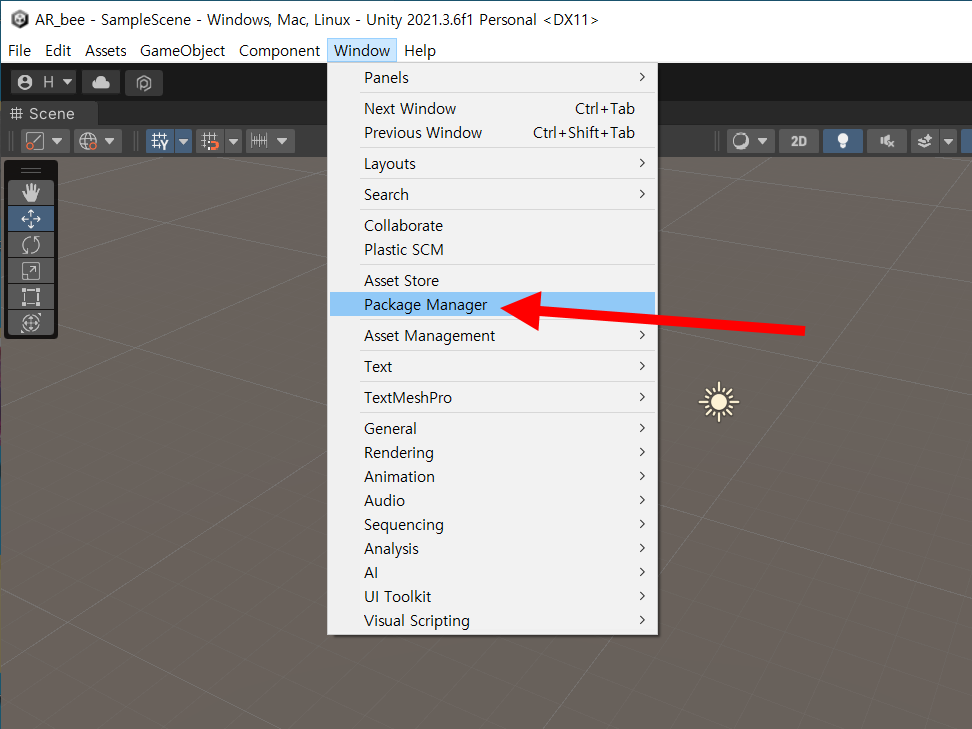The image size is (972, 729).
Task: Click the Plastic SCM version control icon
Action: tap(144, 82)
